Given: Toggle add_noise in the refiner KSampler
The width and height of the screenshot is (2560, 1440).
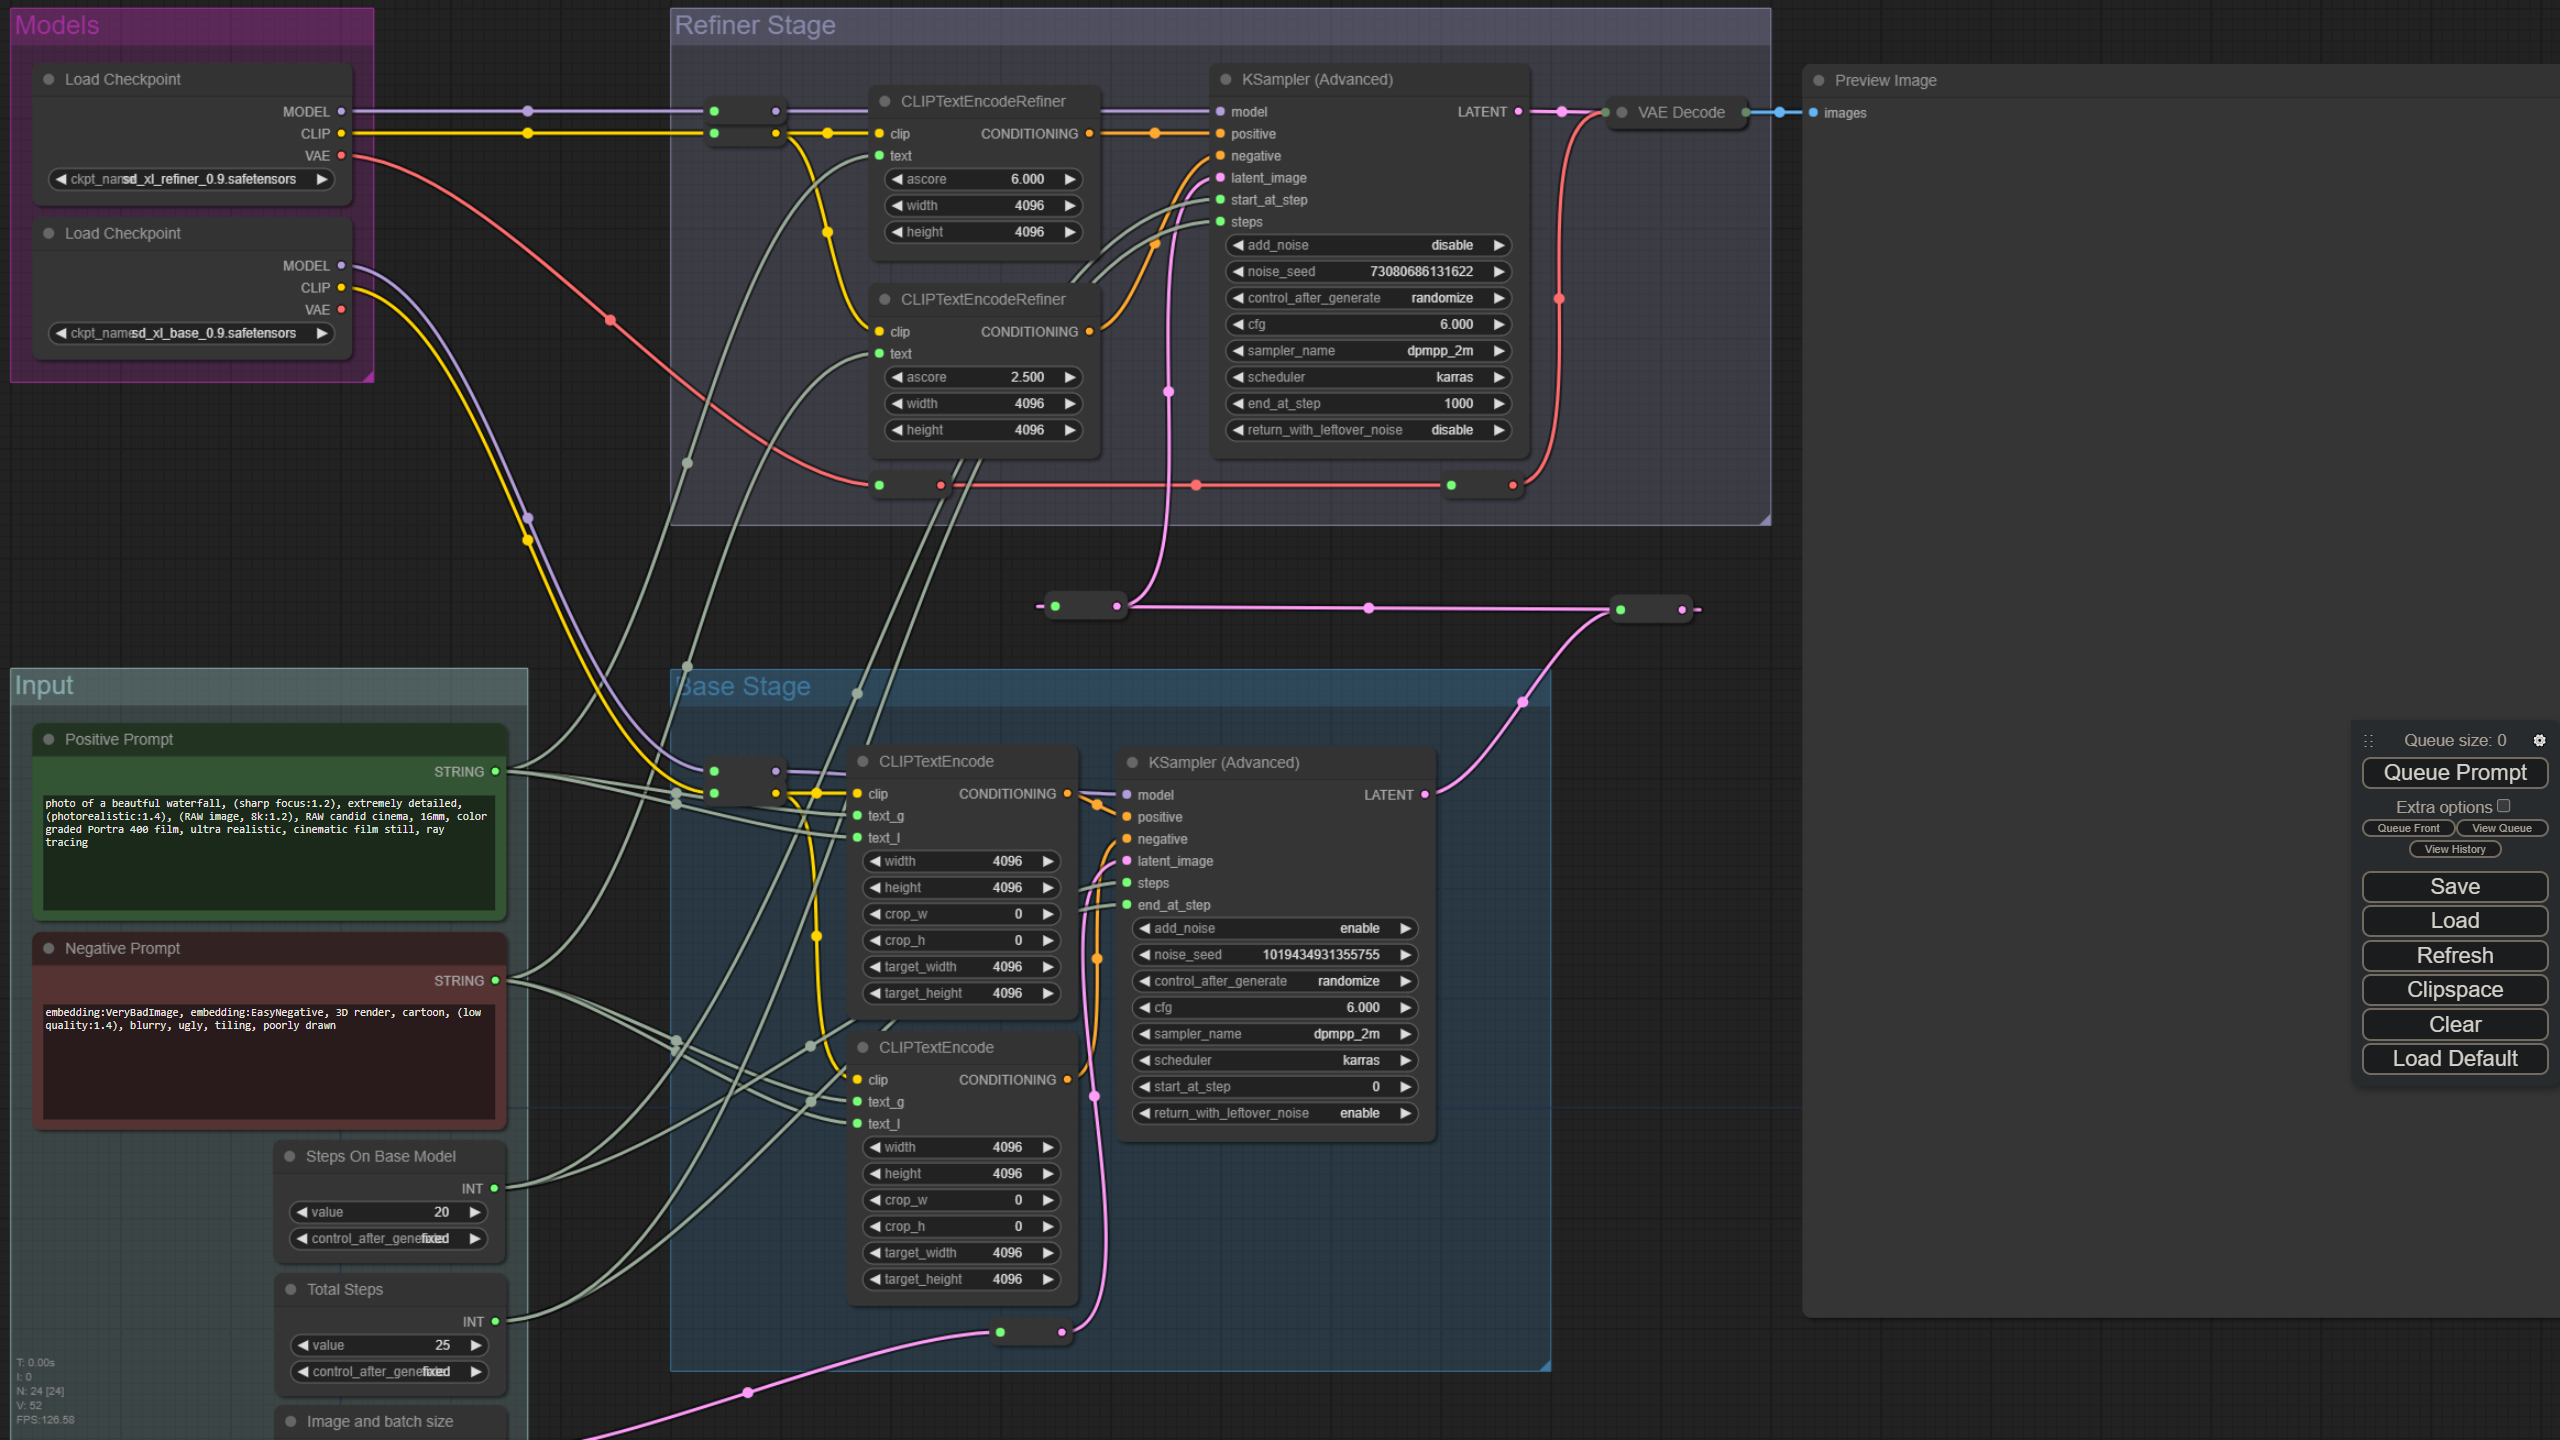Looking at the screenshot, I should pyautogui.click(x=1367, y=245).
